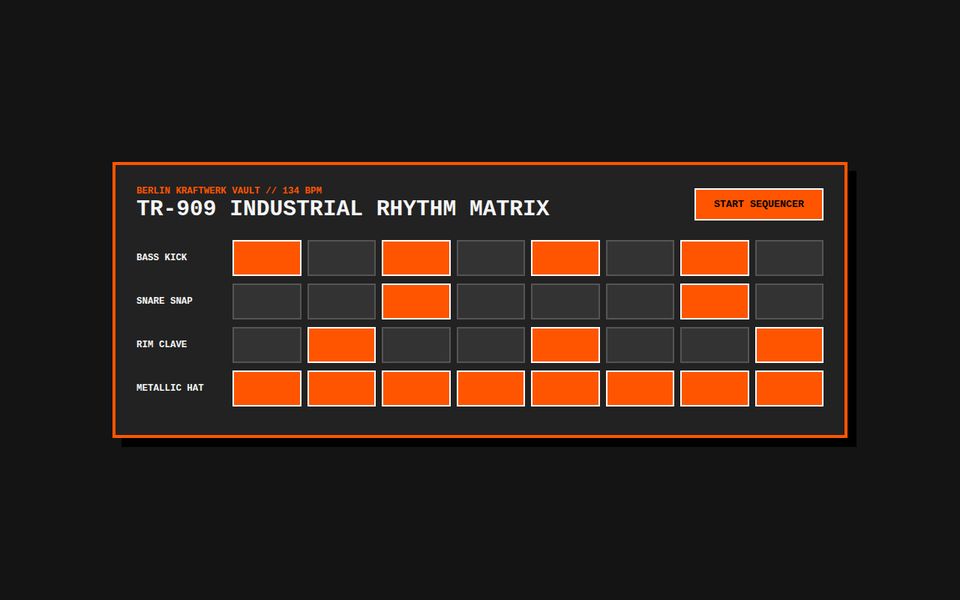Image resolution: width=960 pixels, height=600 pixels.
Task: Toggle Bass Kick step 2
Action: (x=342, y=258)
